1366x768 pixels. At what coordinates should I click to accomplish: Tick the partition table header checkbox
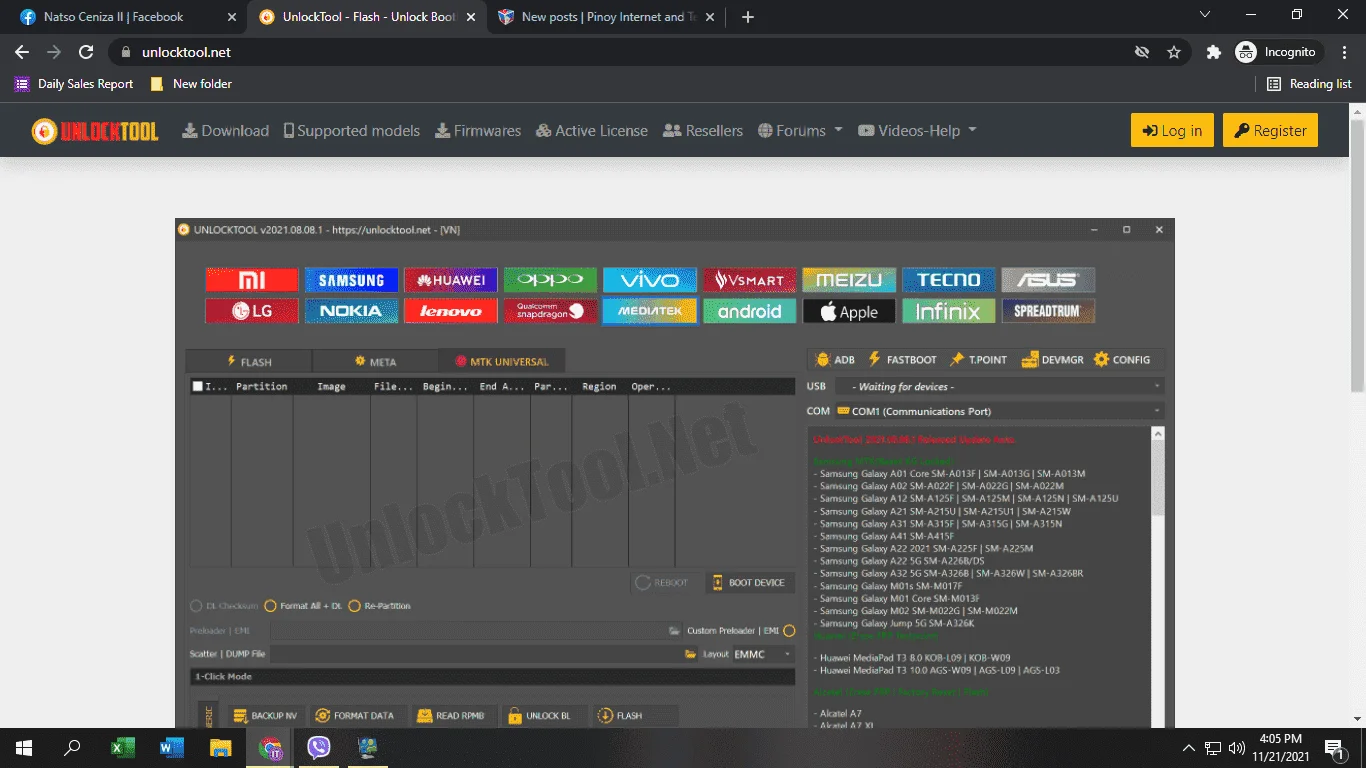point(198,386)
